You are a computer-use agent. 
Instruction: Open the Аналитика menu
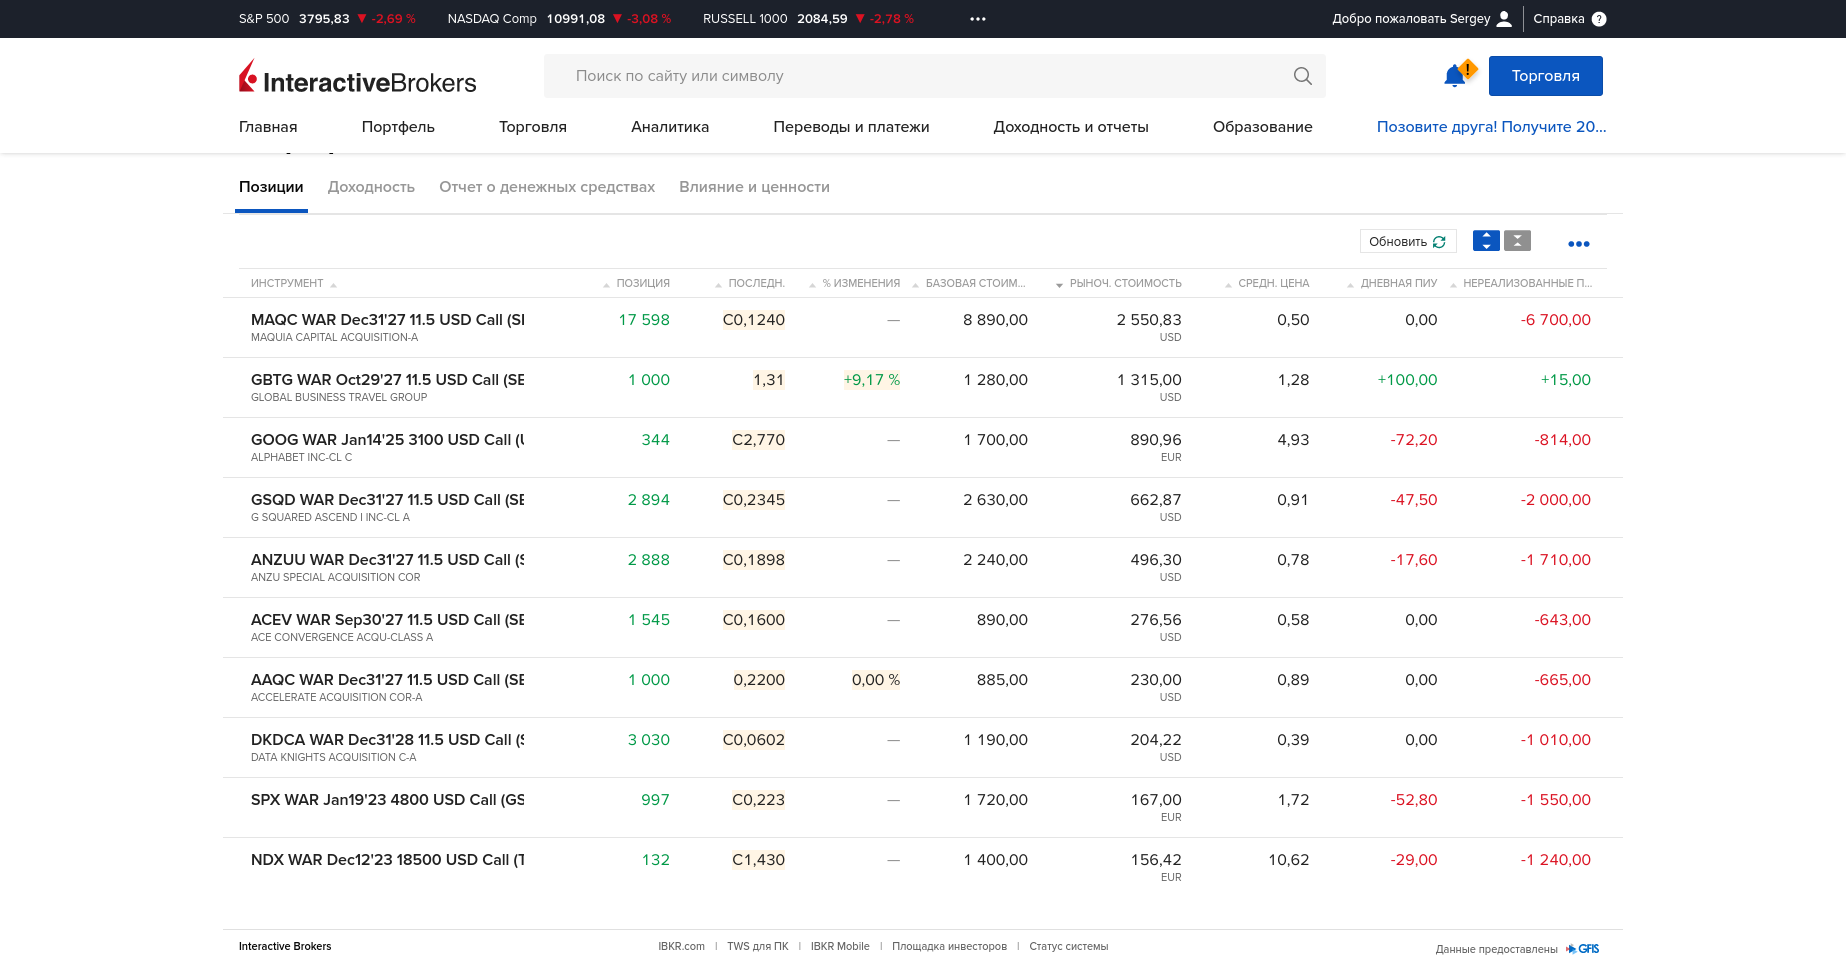pyautogui.click(x=670, y=127)
